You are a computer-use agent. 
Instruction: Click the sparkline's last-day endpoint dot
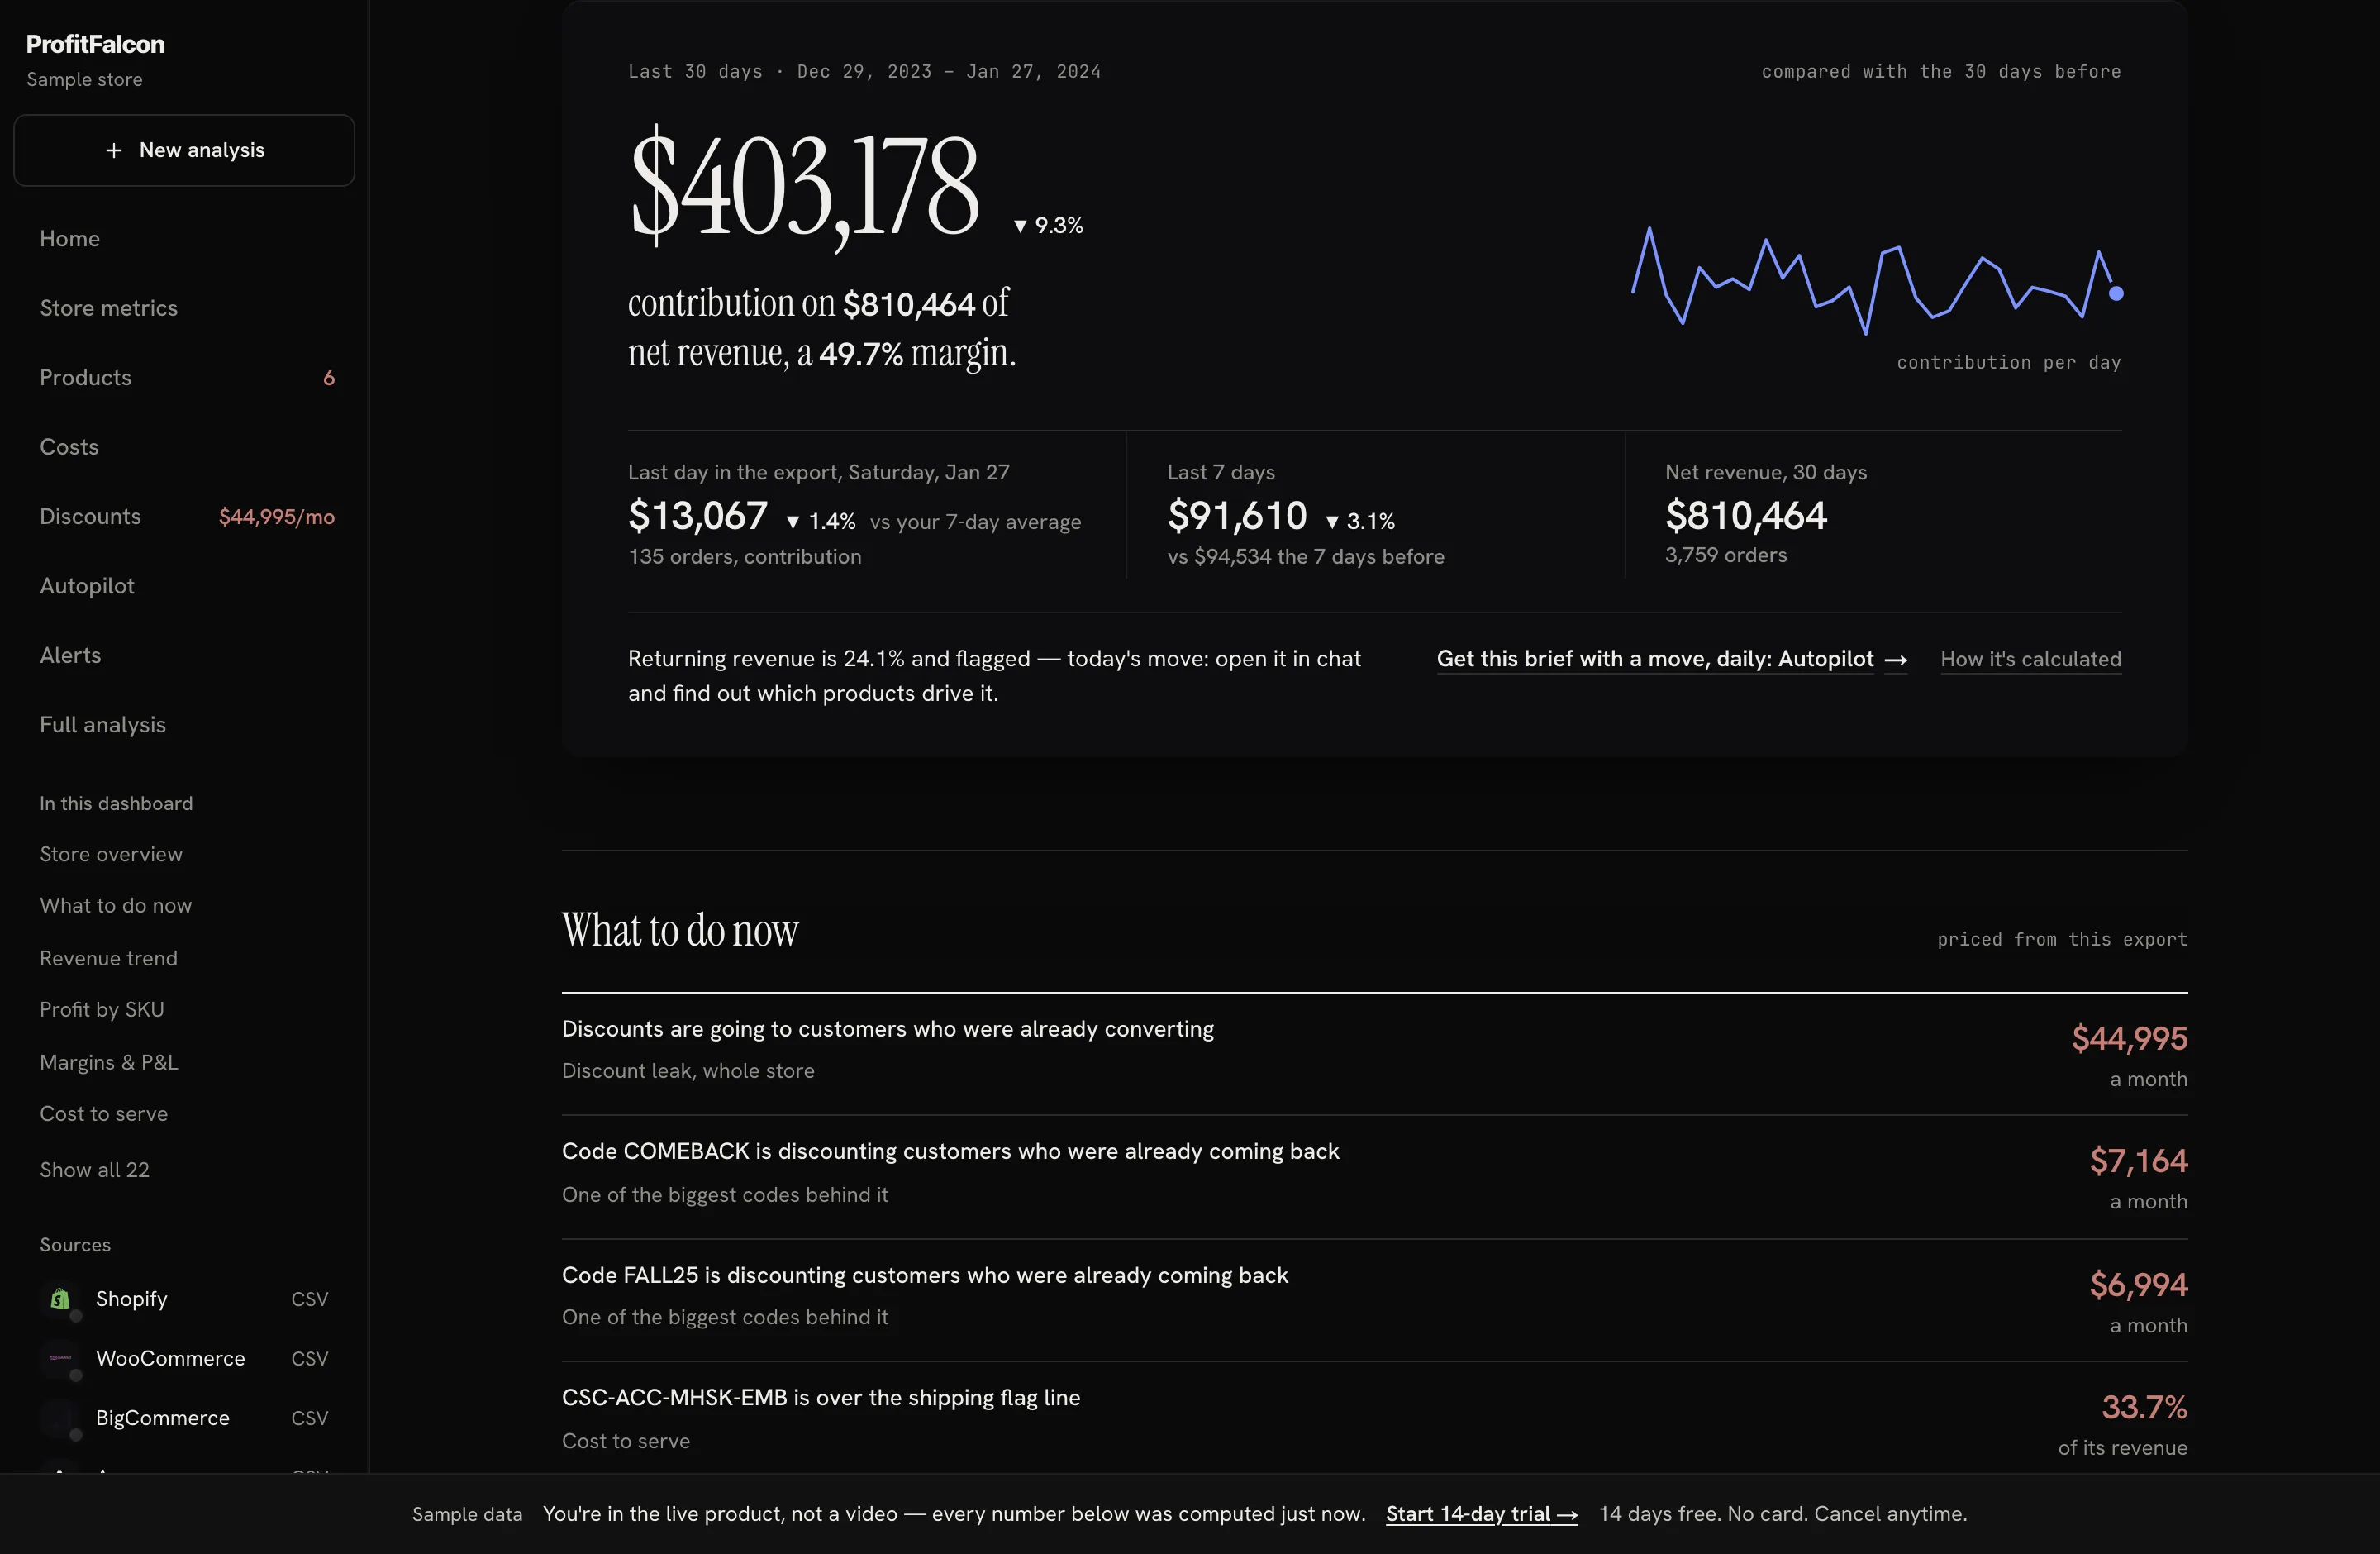[x=2116, y=293]
